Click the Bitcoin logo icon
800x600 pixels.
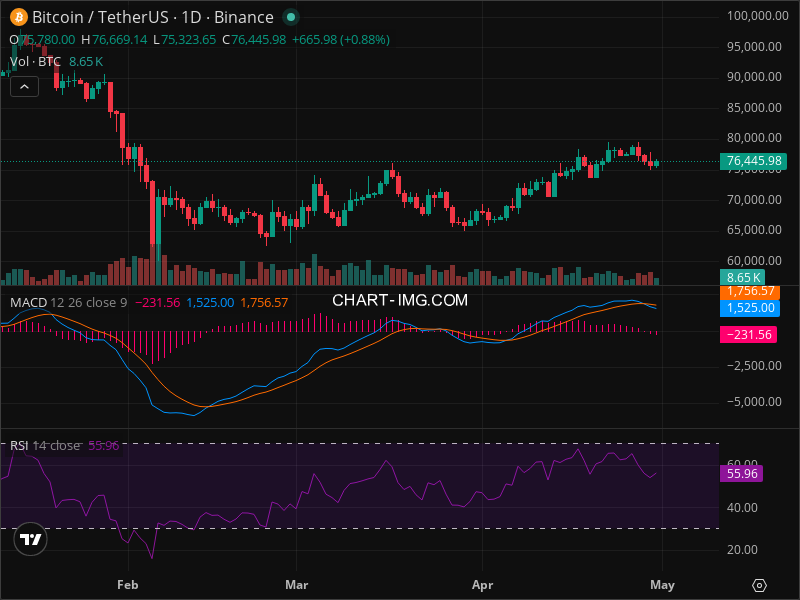pos(19,17)
